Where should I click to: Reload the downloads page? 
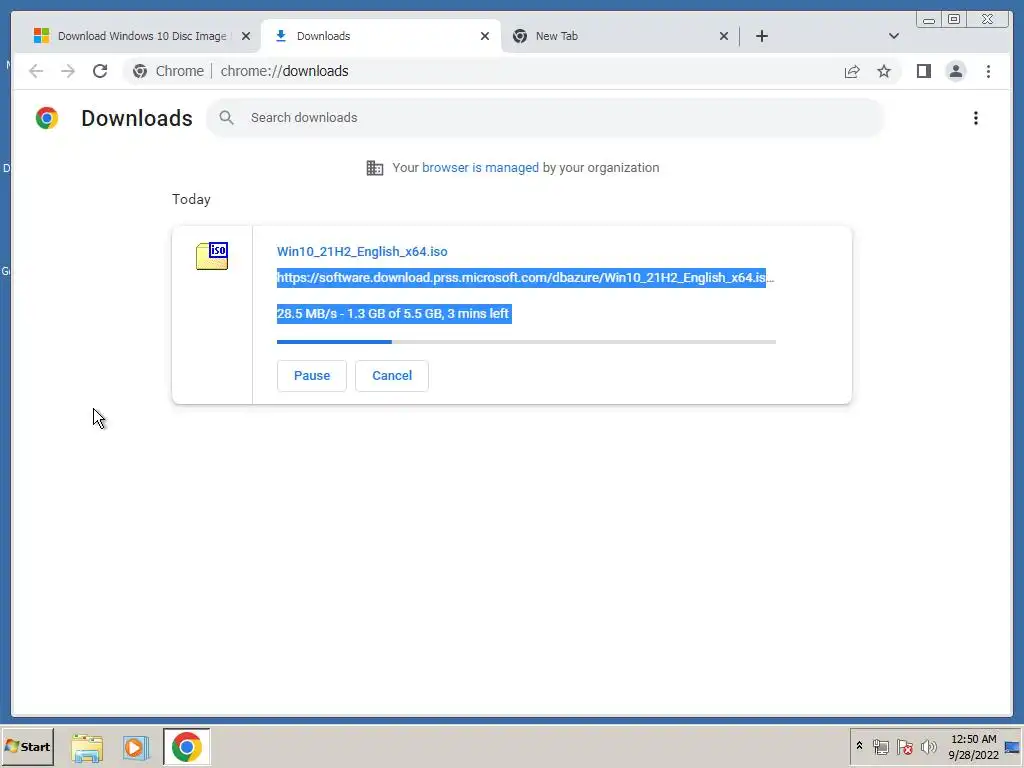click(100, 71)
